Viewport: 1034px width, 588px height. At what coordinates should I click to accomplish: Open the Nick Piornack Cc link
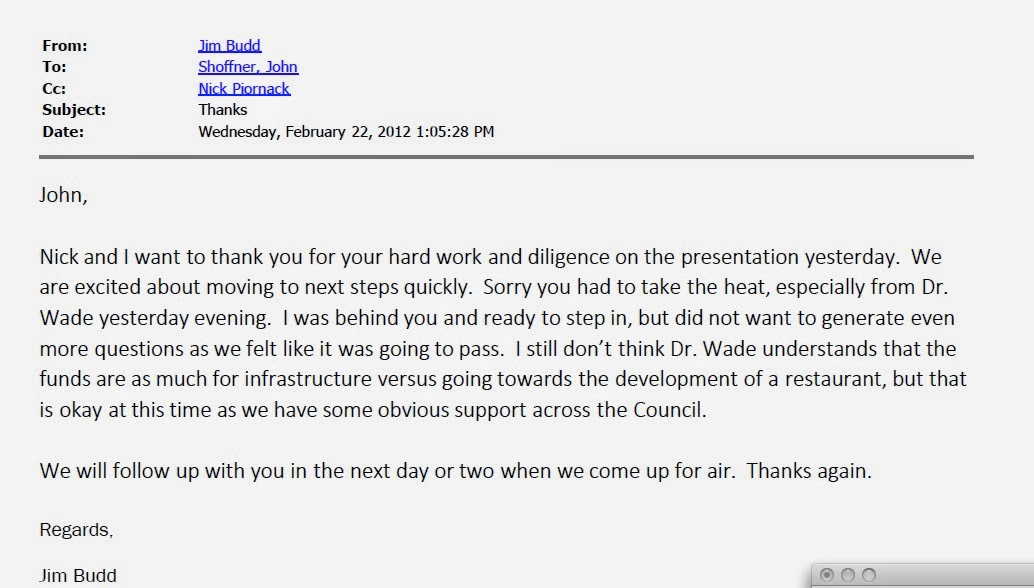244,88
